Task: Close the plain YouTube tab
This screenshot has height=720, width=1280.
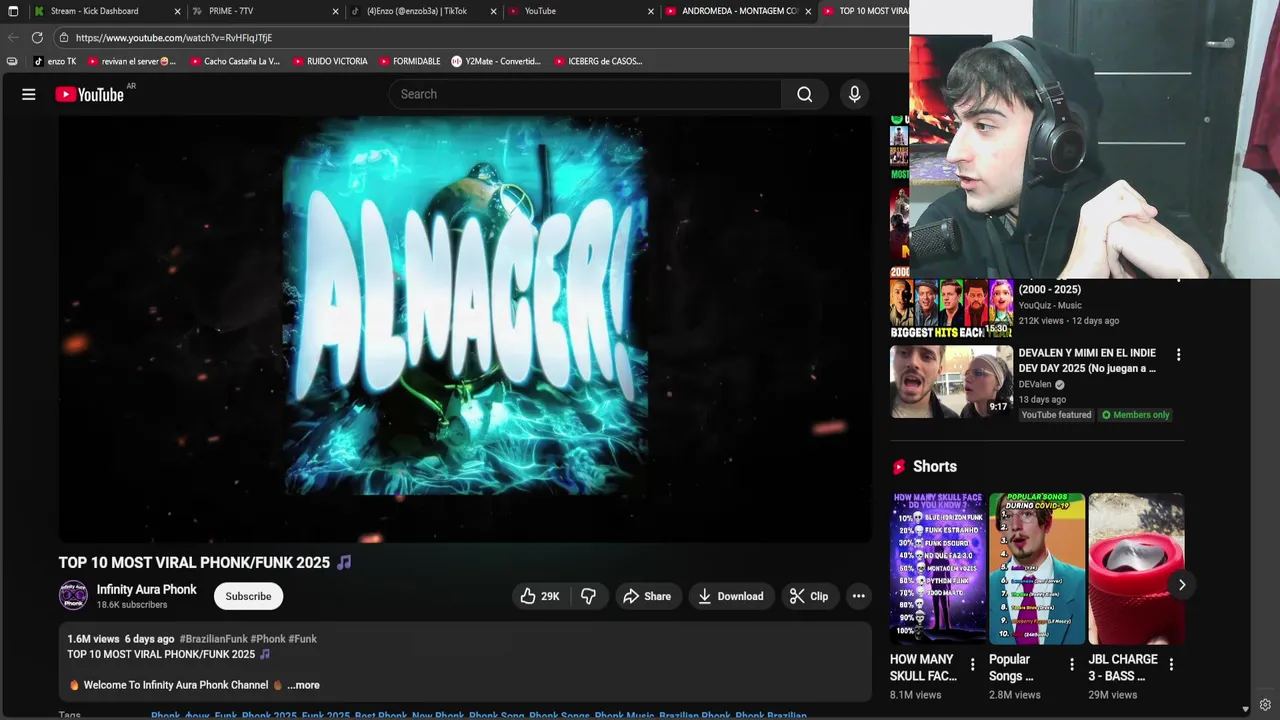Action: click(x=651, y=11)
